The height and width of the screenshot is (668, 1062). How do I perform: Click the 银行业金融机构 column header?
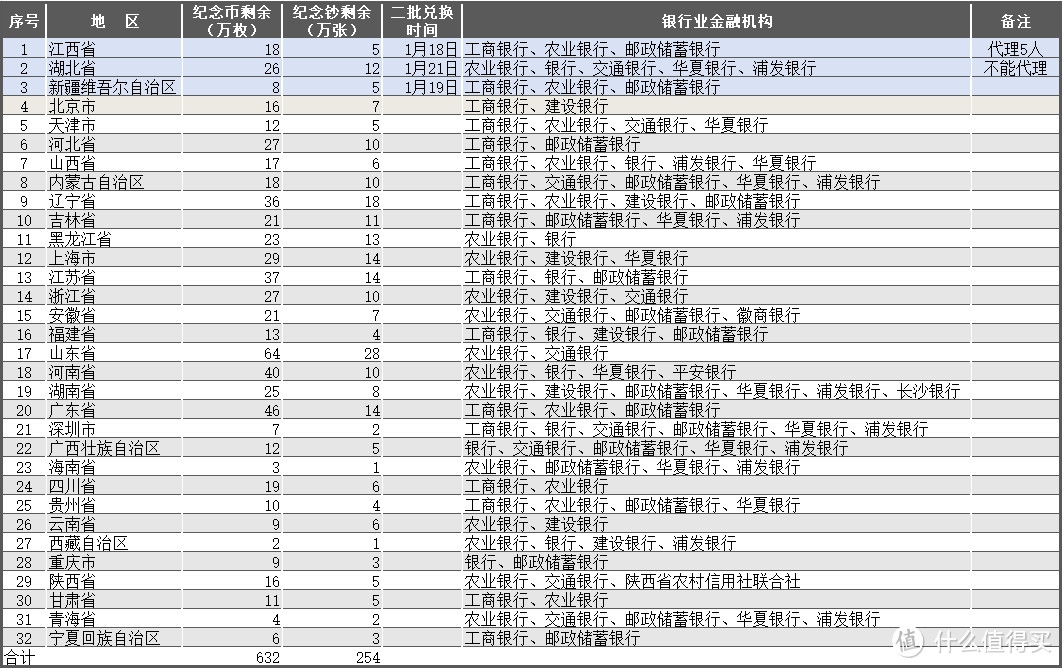tap(717, 21)
